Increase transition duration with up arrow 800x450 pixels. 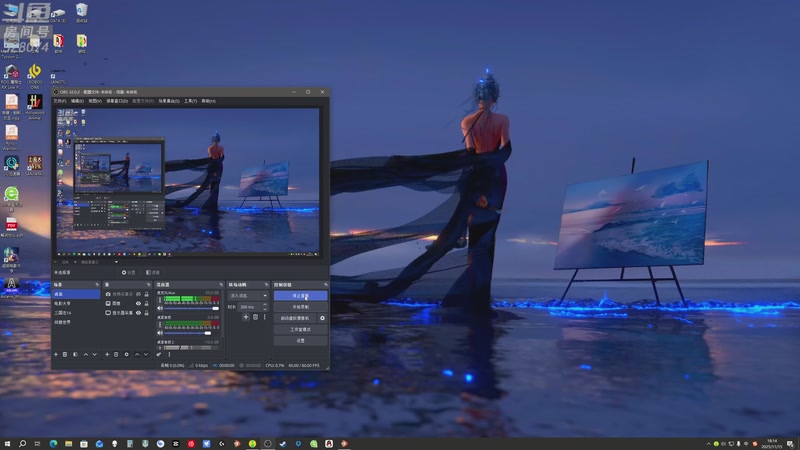click(x=265, y=305)
